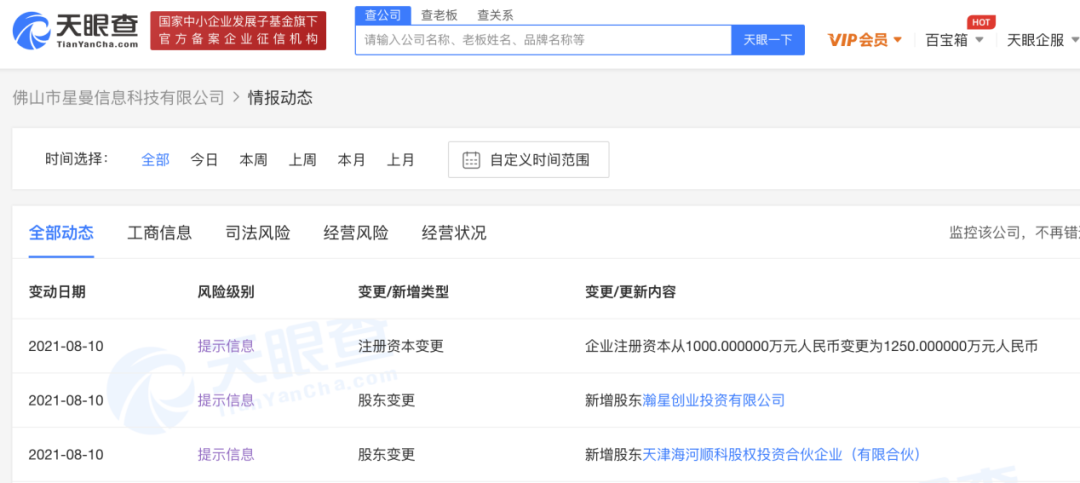Select the 上周 time filter

click(302, 160)
